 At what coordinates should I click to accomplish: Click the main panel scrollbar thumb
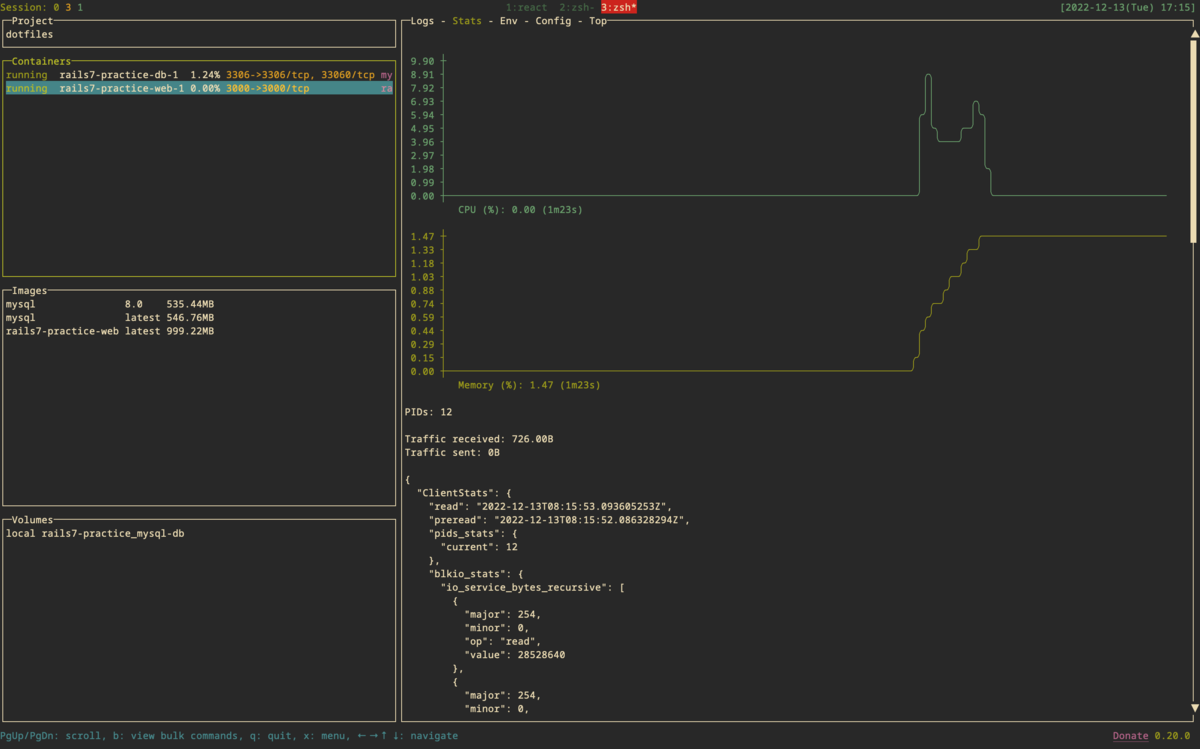tap(1192, 140)
